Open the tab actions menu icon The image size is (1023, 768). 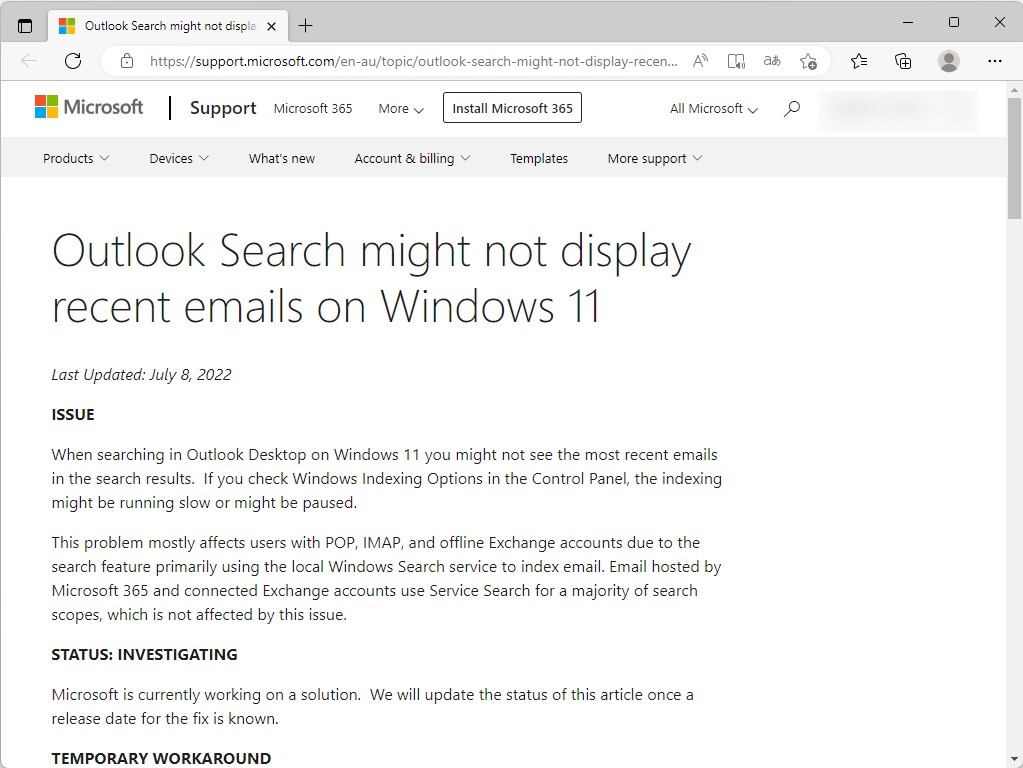coord(25,26)
